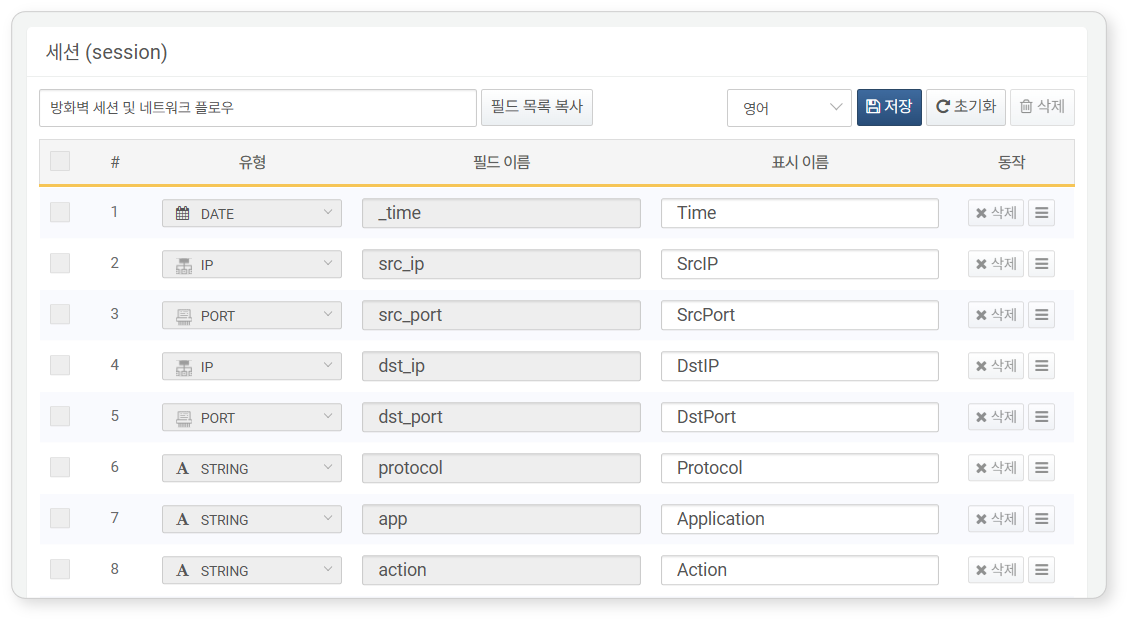Image resolution: width=1129 pixels, height=621 pixels.
Task: Click the drag handle icon for _time row
Action: [x=1041, y=213]
